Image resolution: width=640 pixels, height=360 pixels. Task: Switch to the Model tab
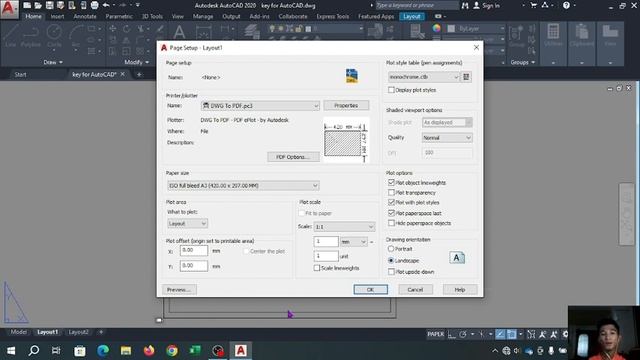coord(18,332)
